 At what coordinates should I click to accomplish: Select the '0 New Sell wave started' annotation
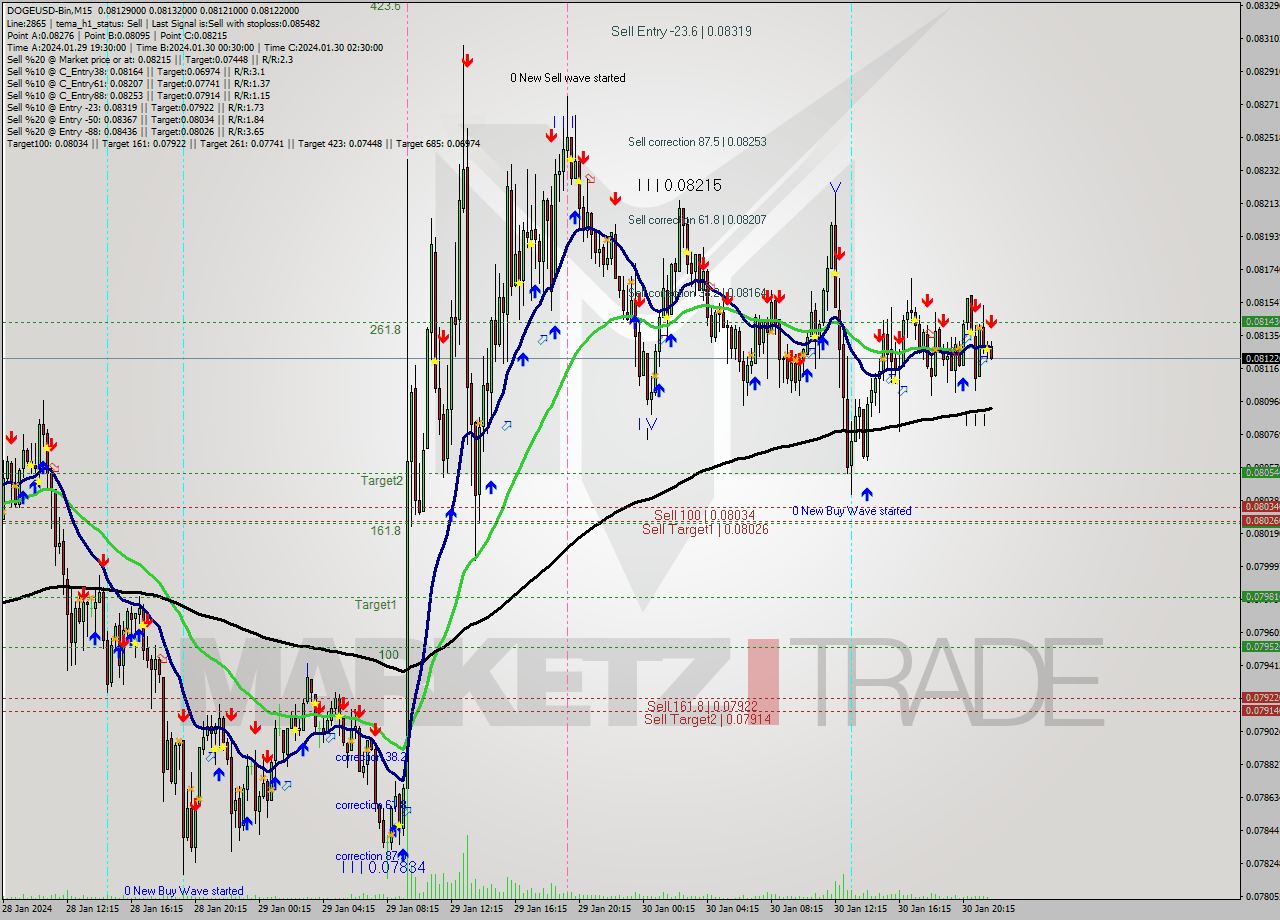pyautogui.click(x=568, y=78)
